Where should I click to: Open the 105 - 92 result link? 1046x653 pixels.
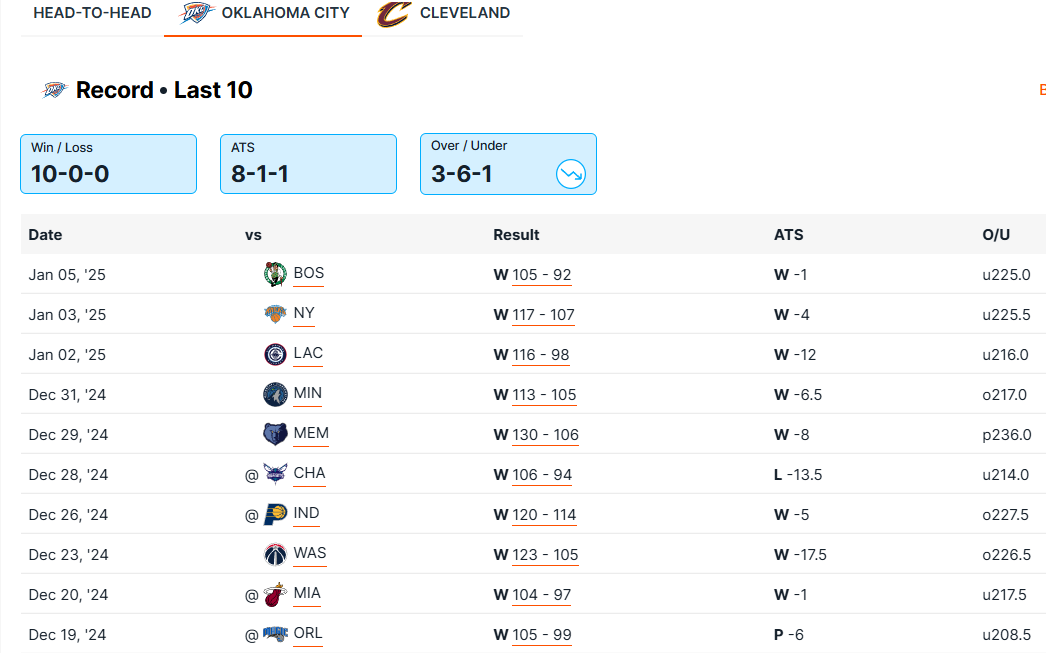(541, 275)
